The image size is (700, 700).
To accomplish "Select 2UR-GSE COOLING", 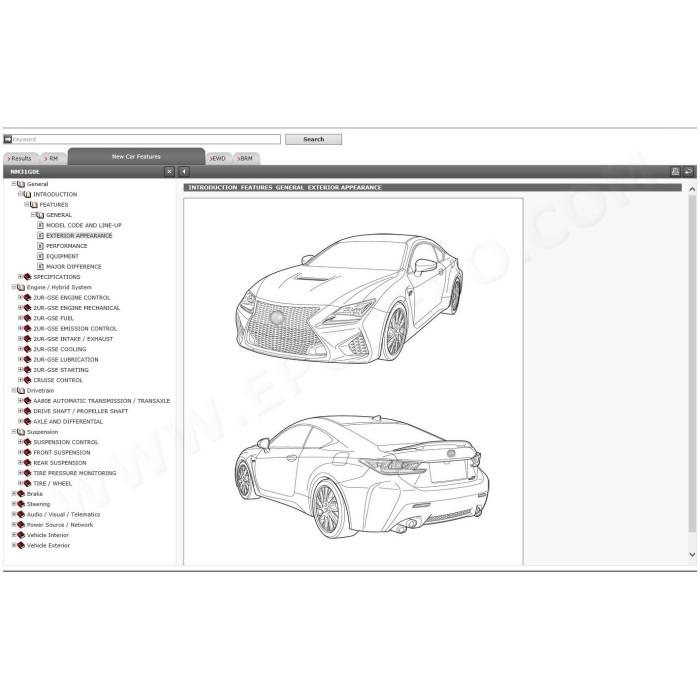I will [60, 349].
